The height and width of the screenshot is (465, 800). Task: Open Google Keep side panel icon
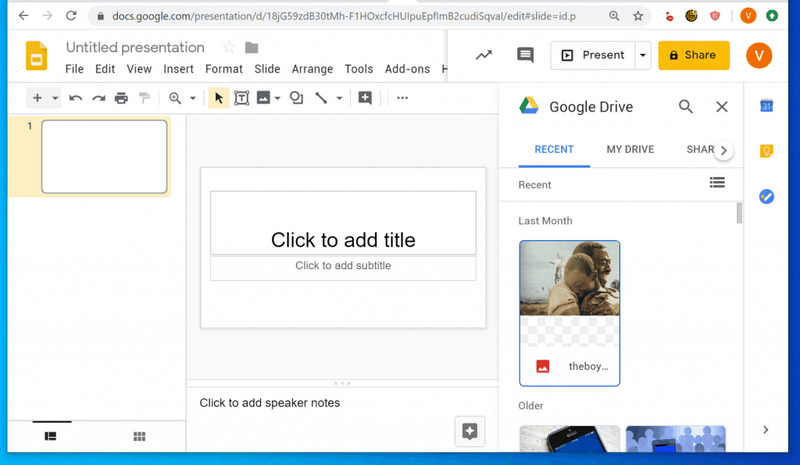coord(766,151)
